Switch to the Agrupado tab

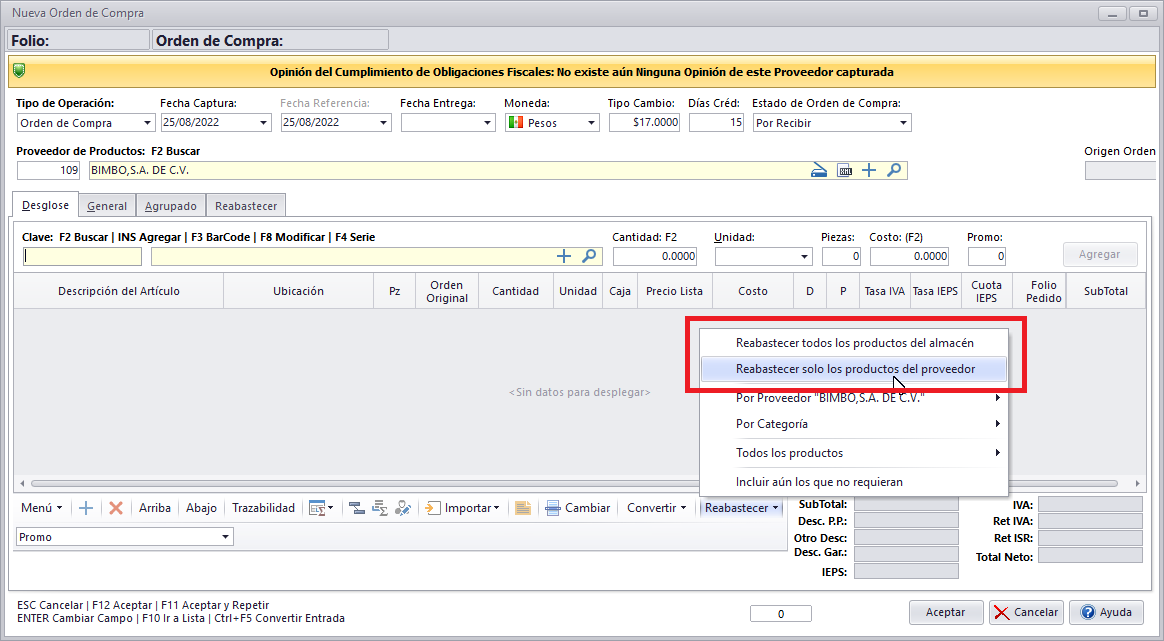coord(170,206)
